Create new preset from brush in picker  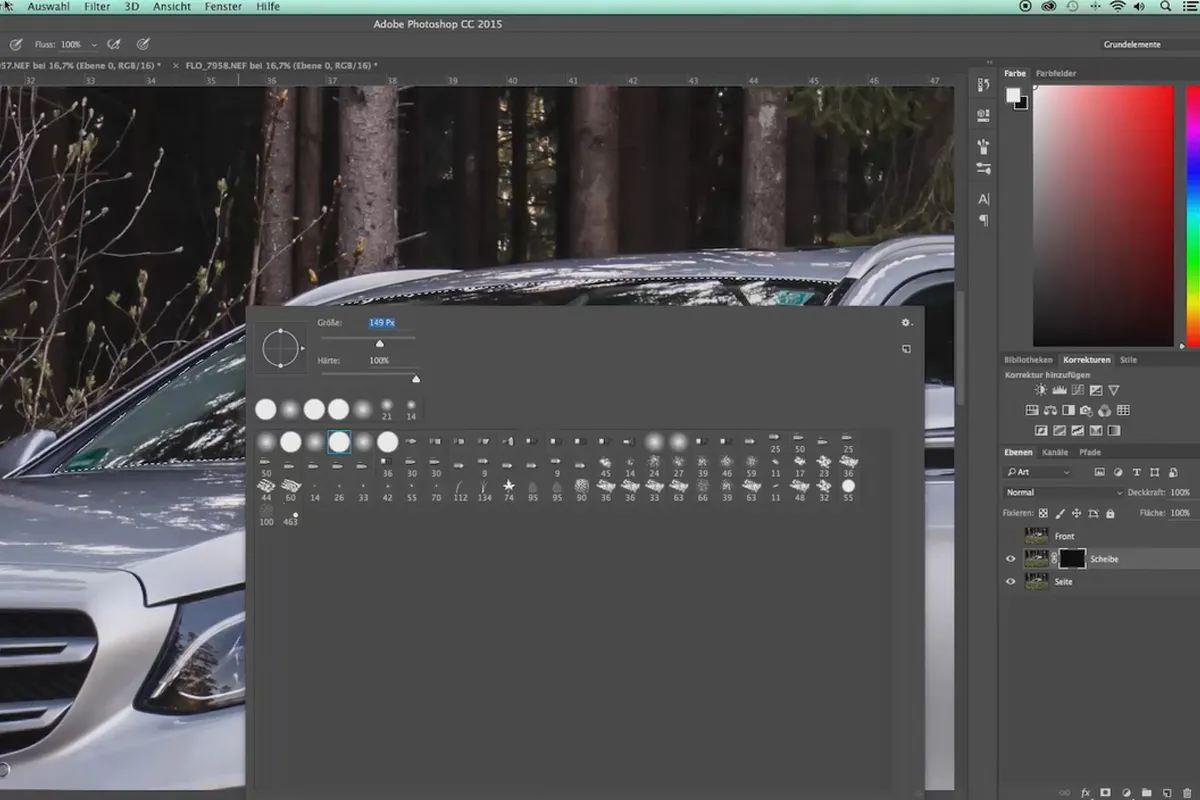(906, 349)
